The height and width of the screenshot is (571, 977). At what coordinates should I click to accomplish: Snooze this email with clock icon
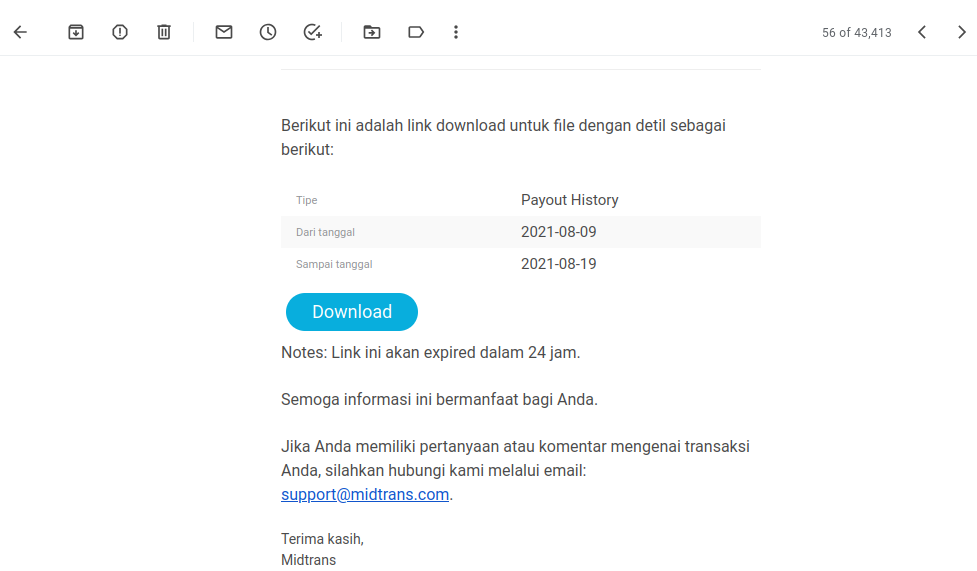click(268, 32)
